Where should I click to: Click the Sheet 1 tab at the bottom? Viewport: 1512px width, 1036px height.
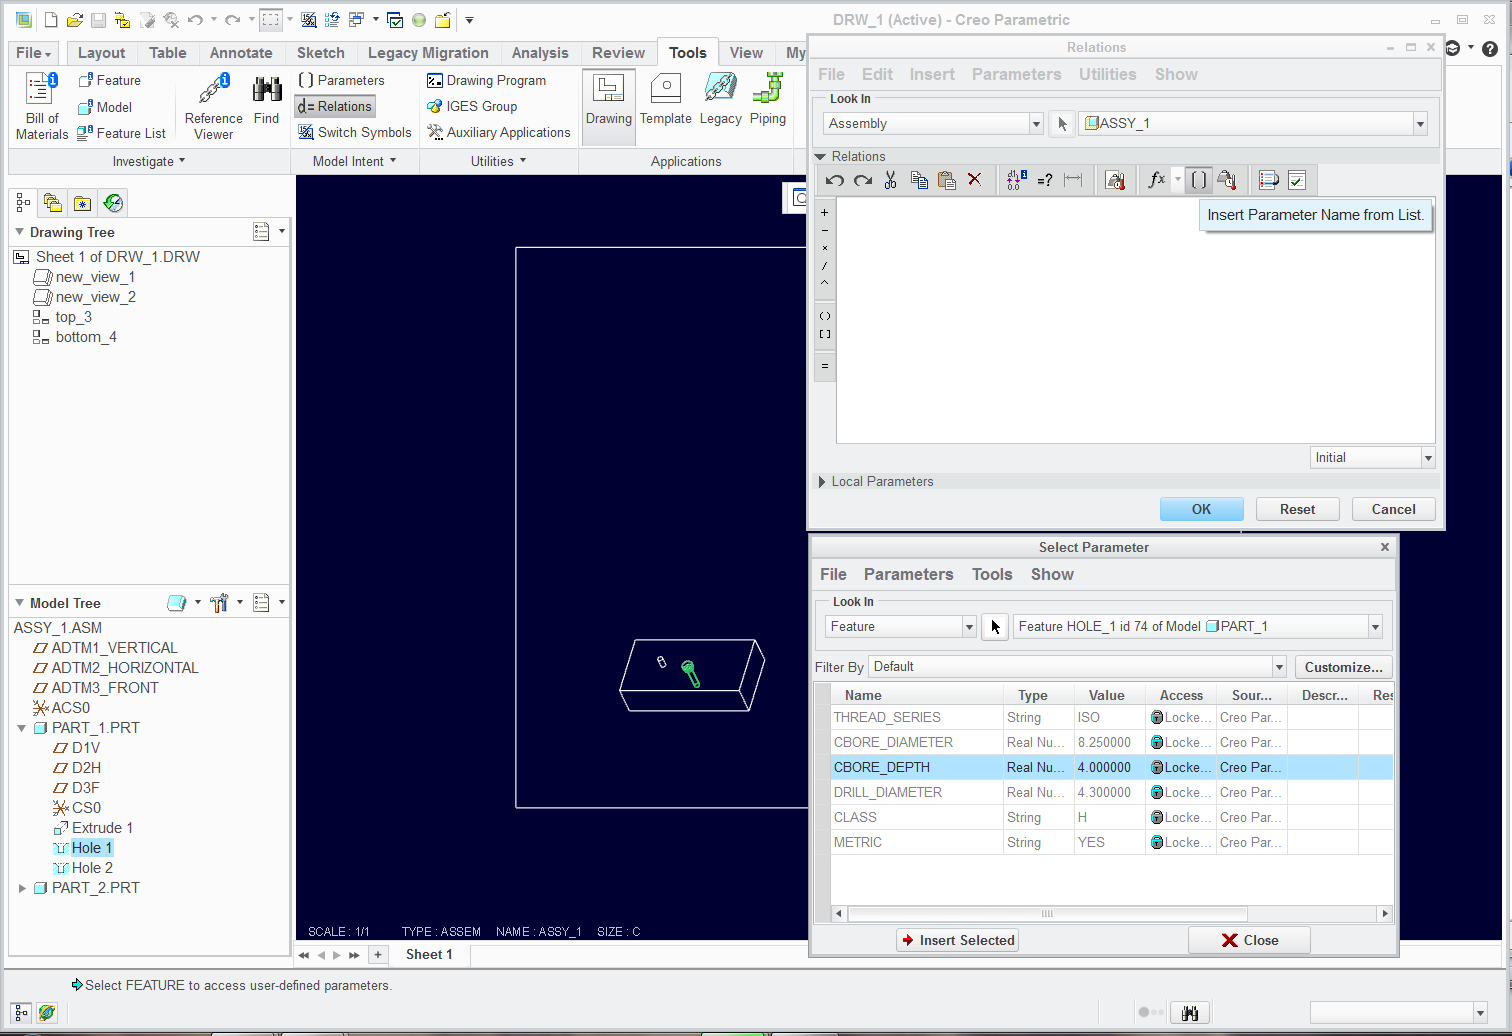429,955
